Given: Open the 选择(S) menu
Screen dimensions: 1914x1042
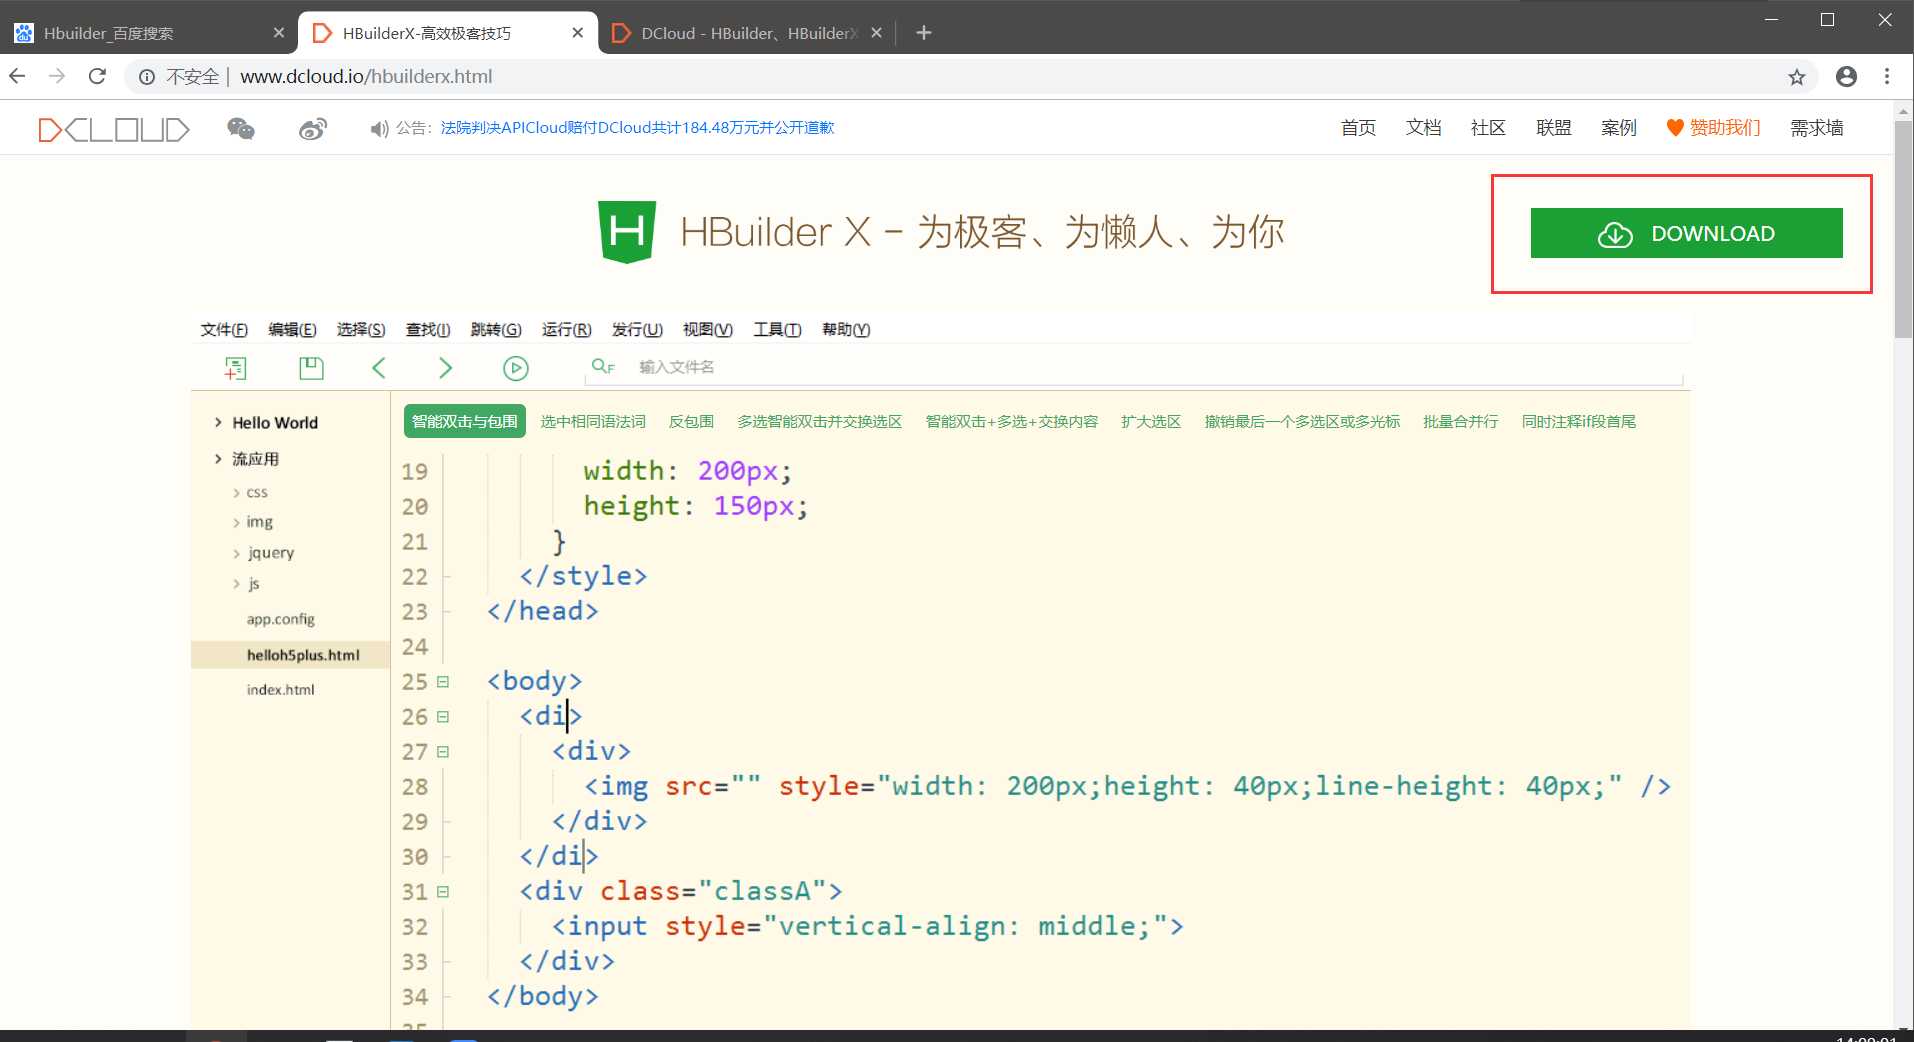Looking at the screenshot, I should 361,330.
